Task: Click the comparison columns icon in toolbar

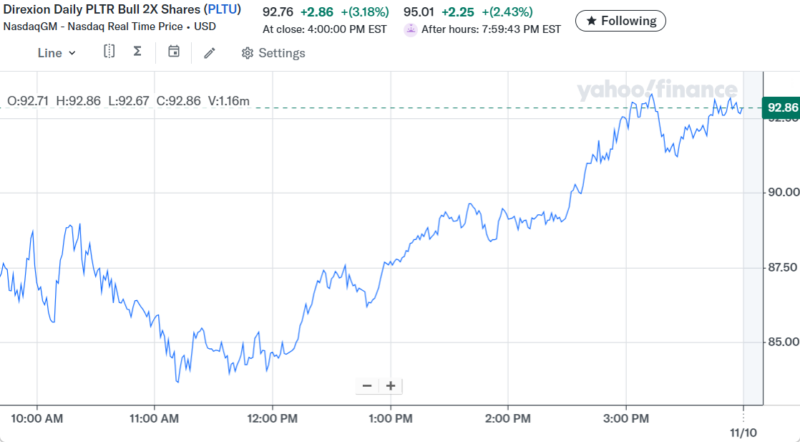Action: point(110,53)
